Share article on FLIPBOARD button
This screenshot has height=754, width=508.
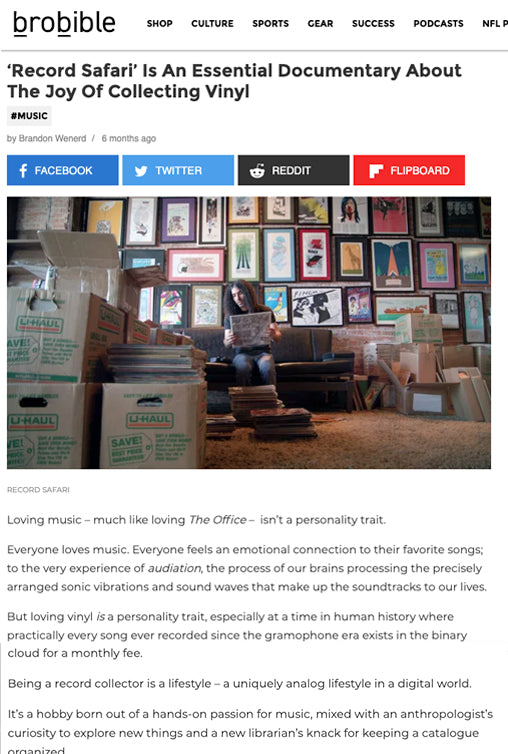pyautogui.click(x=409, y=170)
